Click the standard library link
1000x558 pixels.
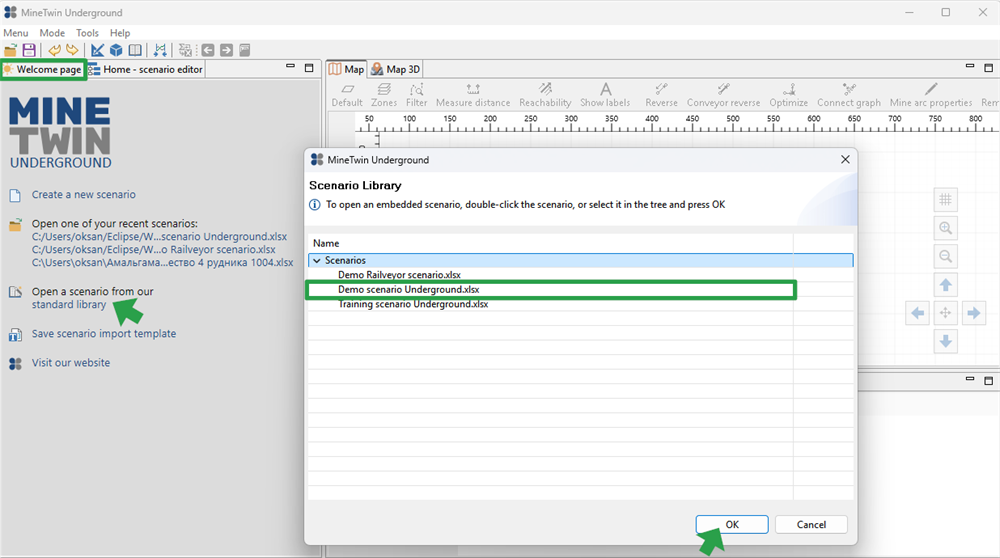(69, 305)
